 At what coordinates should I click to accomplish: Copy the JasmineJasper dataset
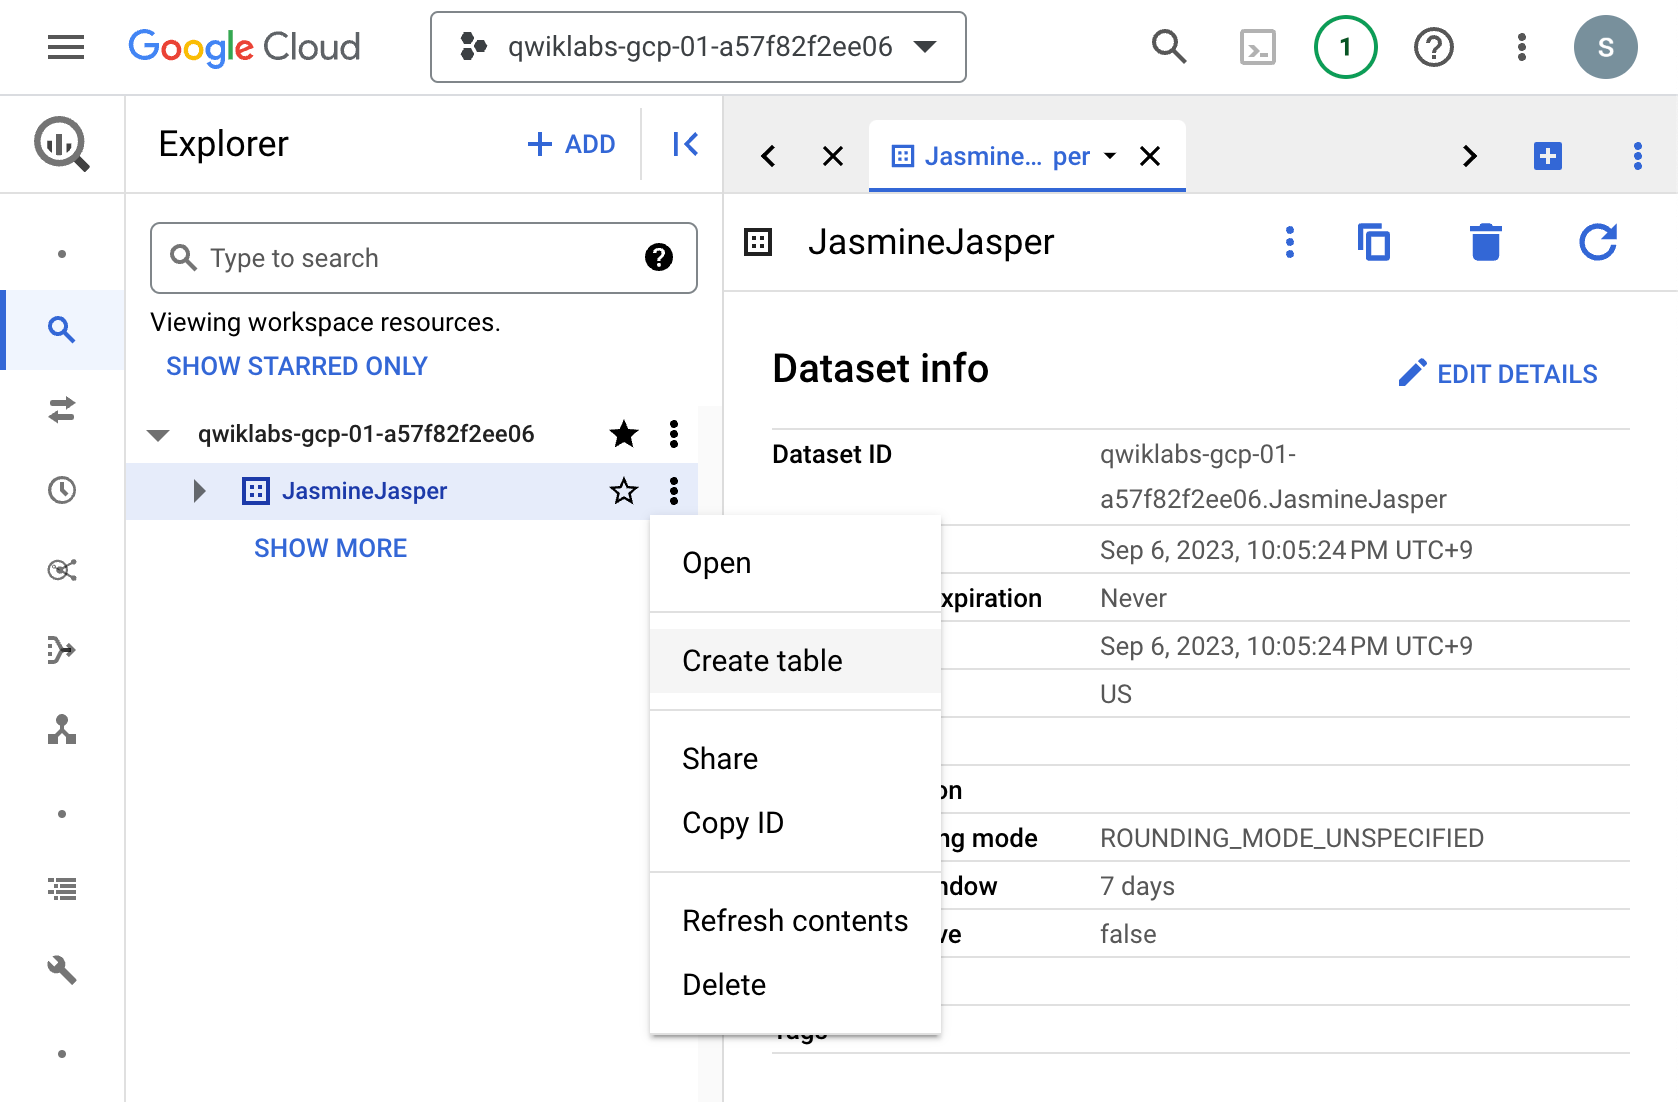(x=1374, y=242)
